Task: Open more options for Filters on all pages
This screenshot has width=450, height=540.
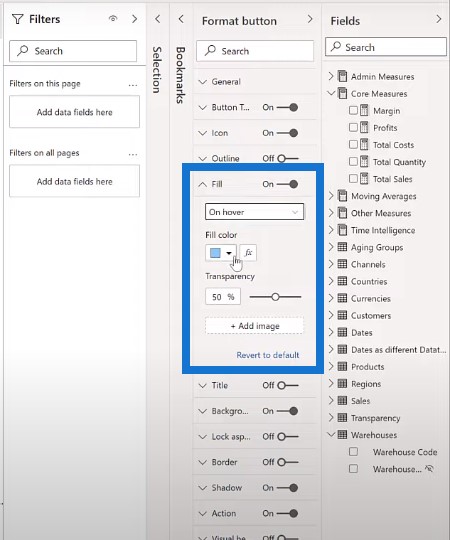Action: point(133,154)
